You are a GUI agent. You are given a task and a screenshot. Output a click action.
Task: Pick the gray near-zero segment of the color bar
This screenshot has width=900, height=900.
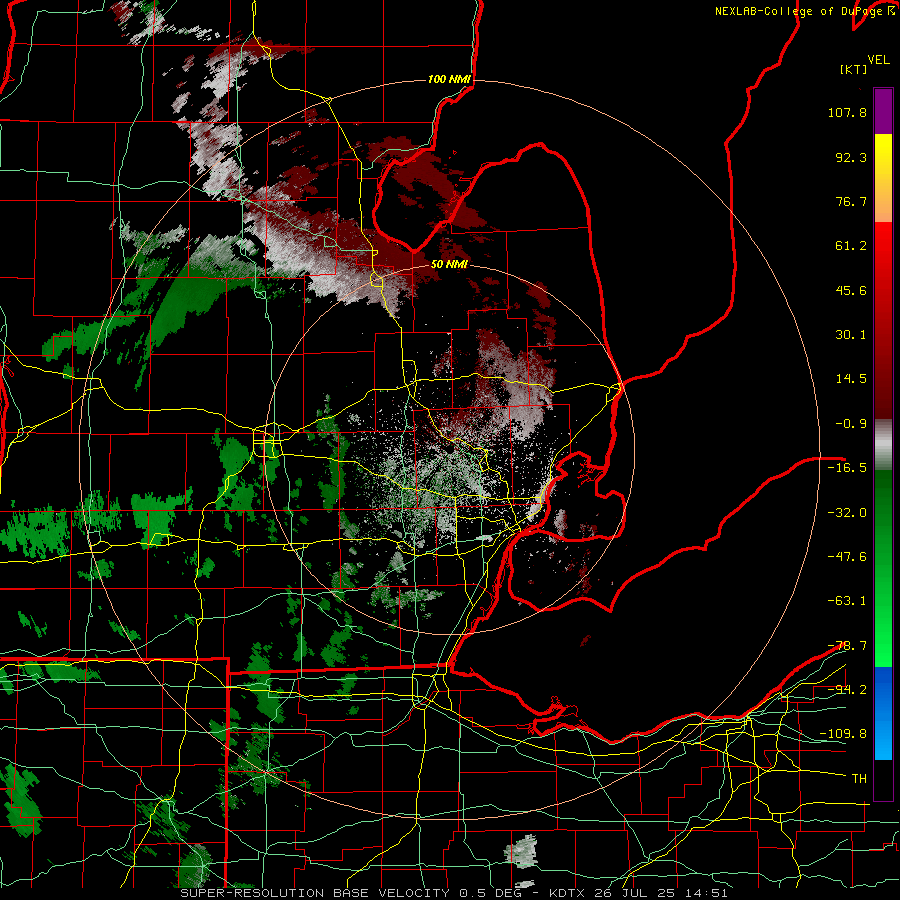tap(883, 445)
